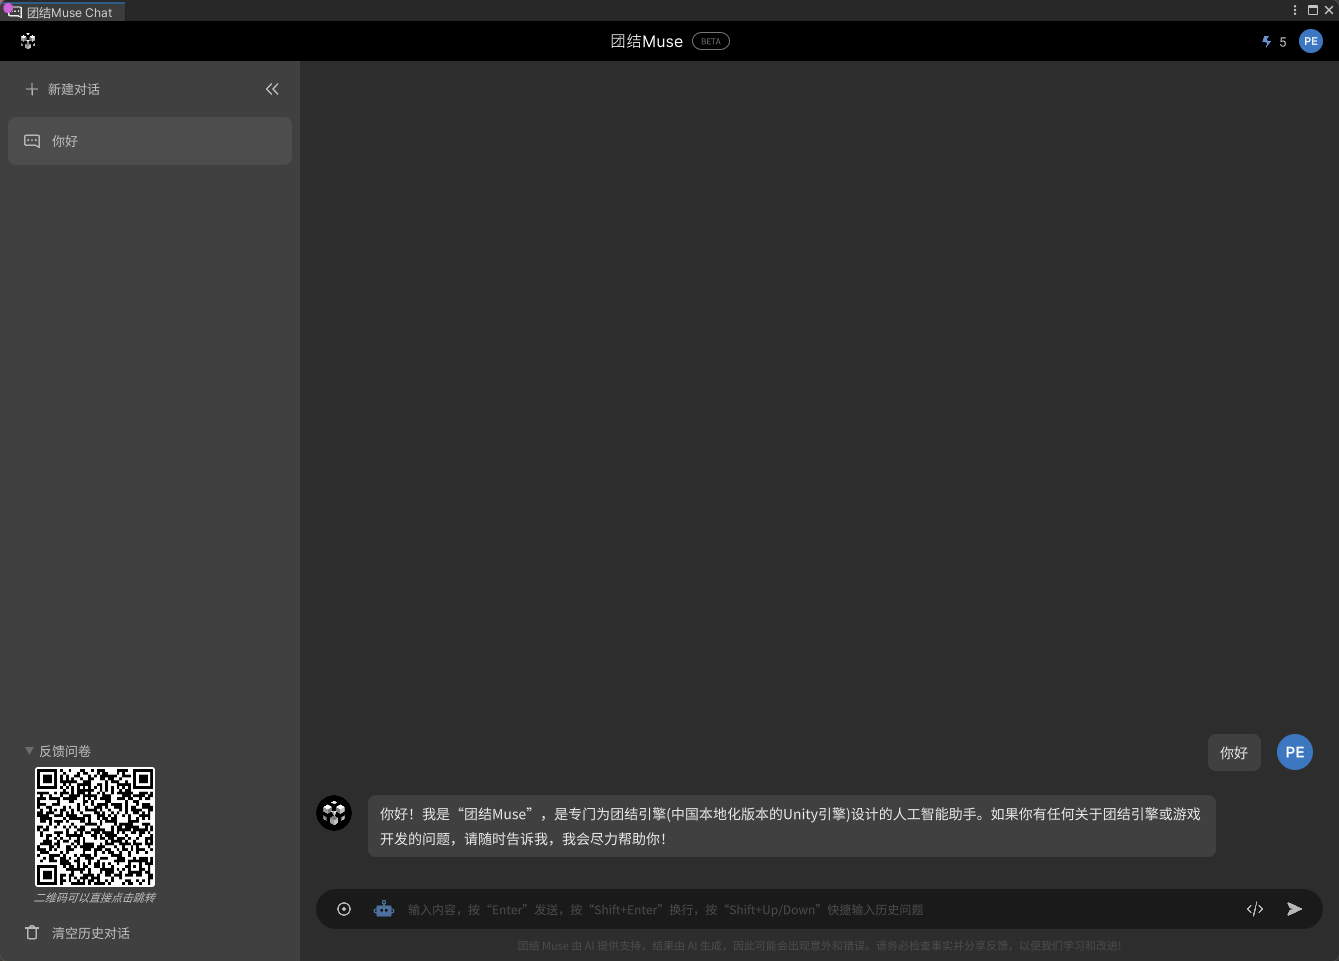Click the Muse assistant avatar in chat
This screenshot has width=1339, height=961.
click(334, 813)
